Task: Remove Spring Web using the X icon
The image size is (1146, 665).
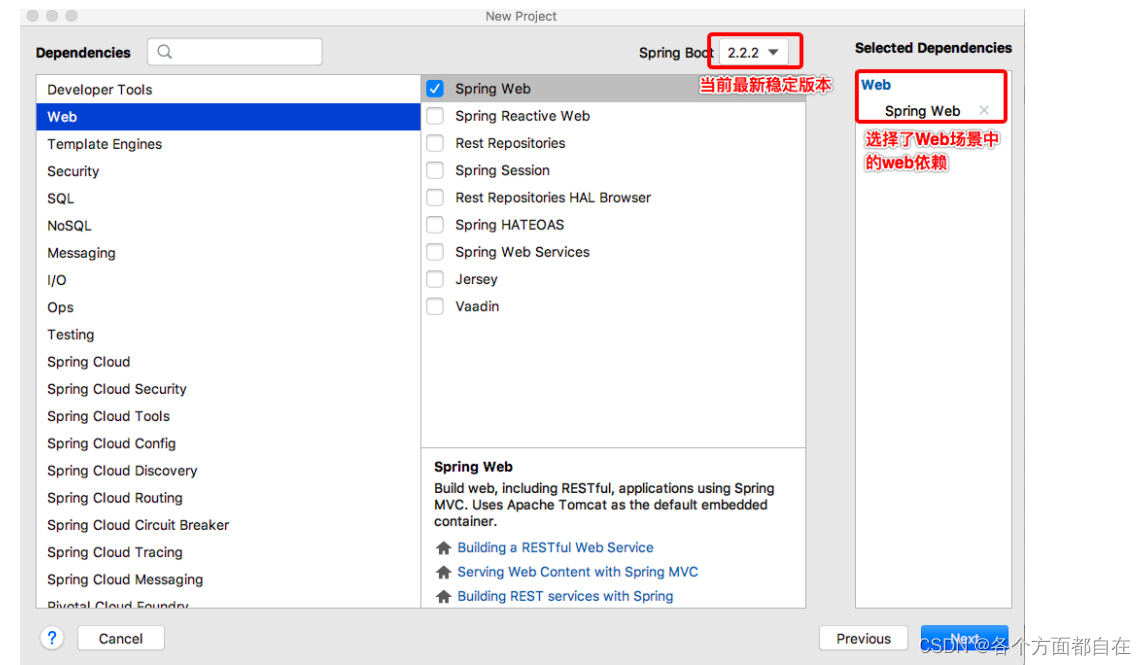Action: point(984,111)
